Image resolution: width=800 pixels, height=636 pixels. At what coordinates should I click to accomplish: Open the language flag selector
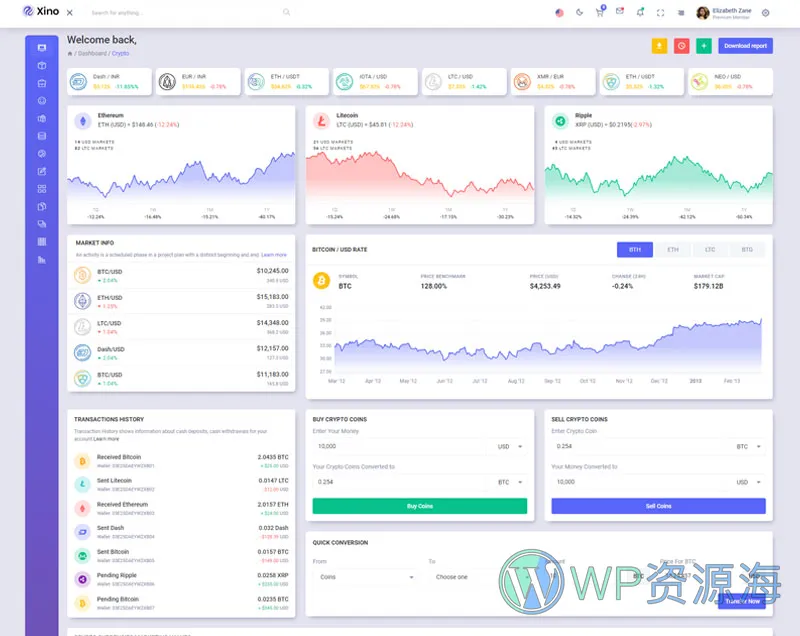coord(558,13)
